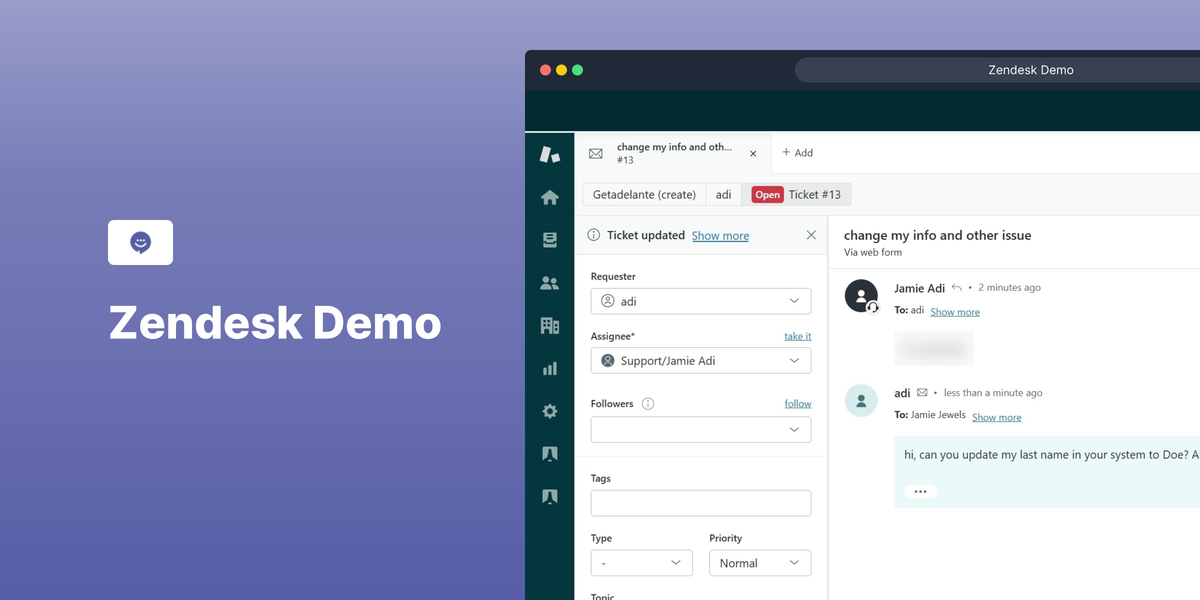Go to Home in the sidebar
Image resolution: width=1200 pixels, height=600 pixels.
pos(549,197)
